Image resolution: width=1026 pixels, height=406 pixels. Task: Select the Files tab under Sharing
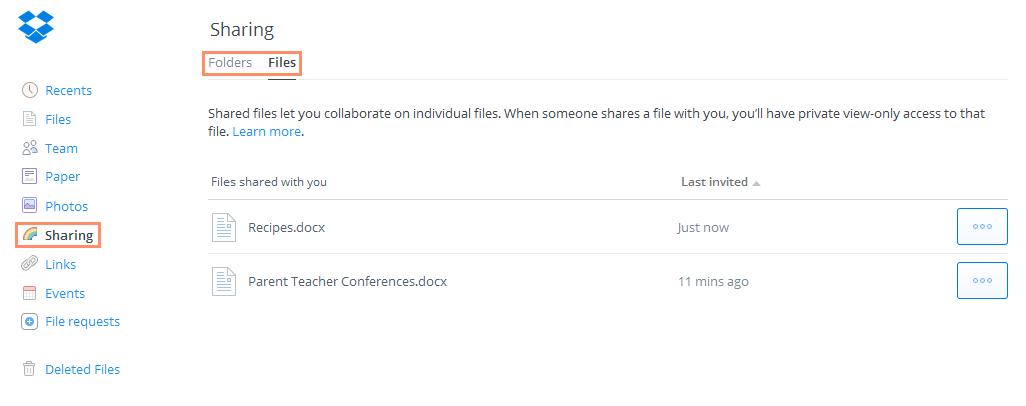(282, 62)
